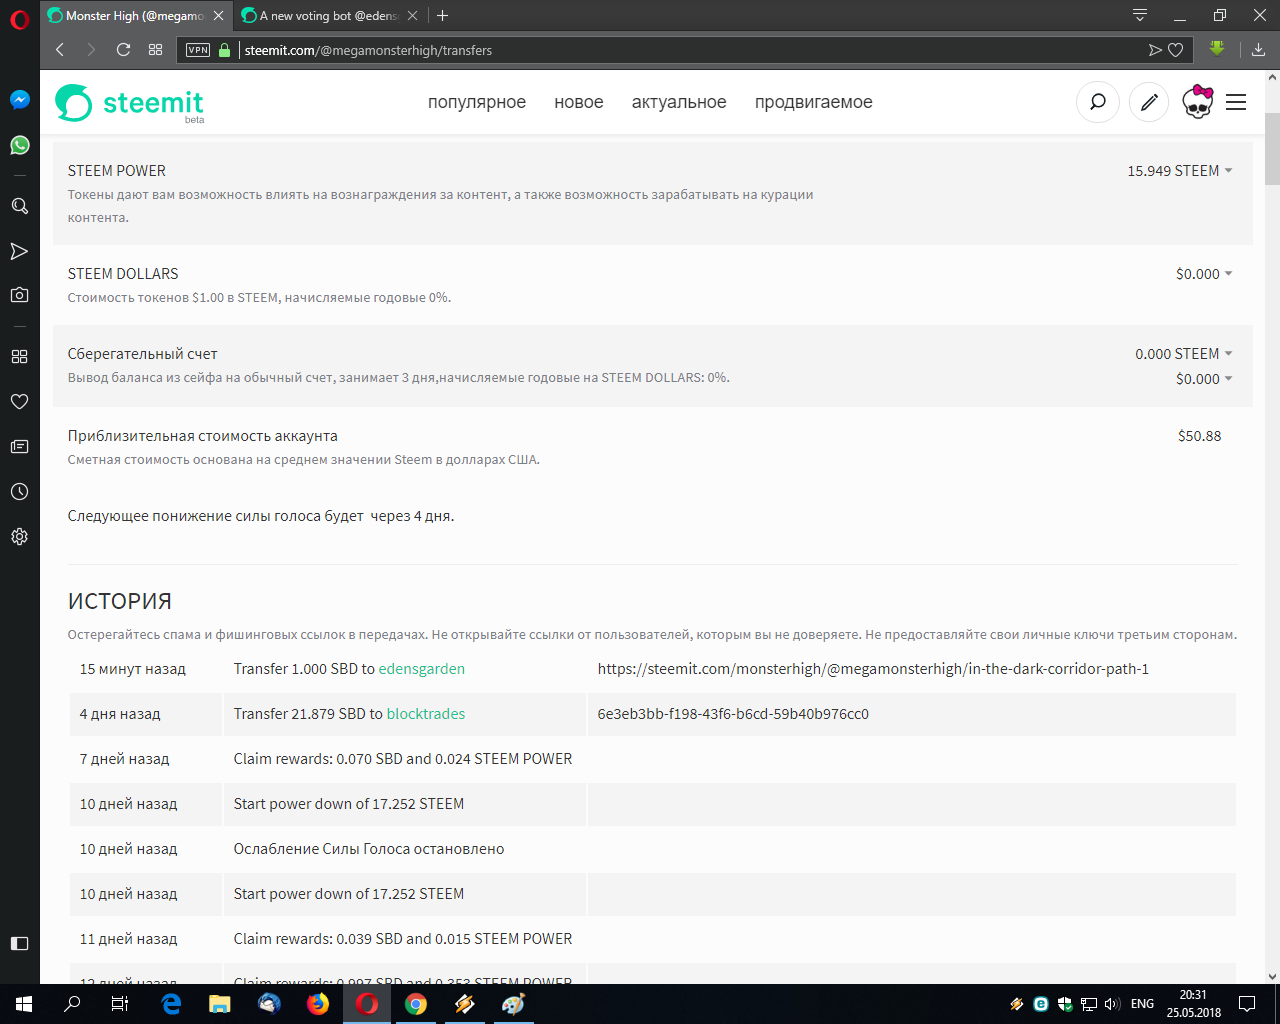Screen dimensions: 1280x1024
Task: Click 'Claim rewards: 0.070 SBD' entry
Action: (403, 759)
